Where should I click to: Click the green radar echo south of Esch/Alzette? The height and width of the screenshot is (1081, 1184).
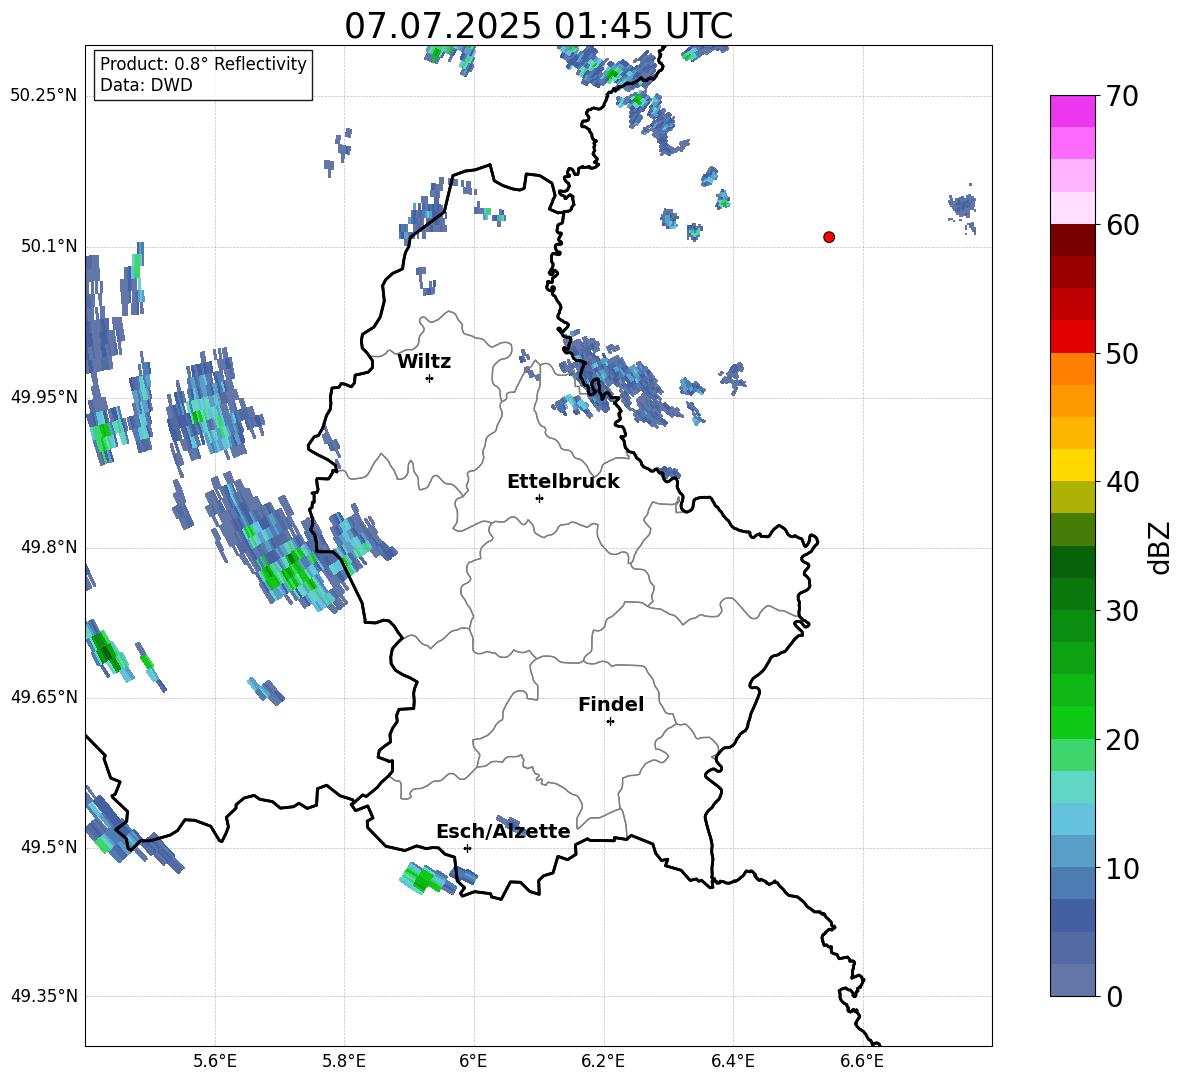point(427,879)
